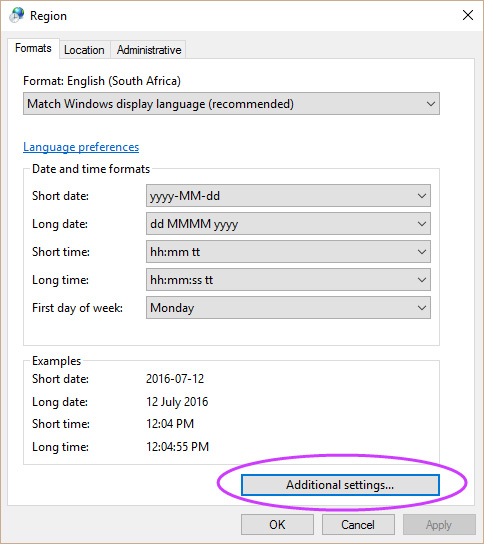
Task: Click the Additional settings button
Action: [x=340, y=485]
